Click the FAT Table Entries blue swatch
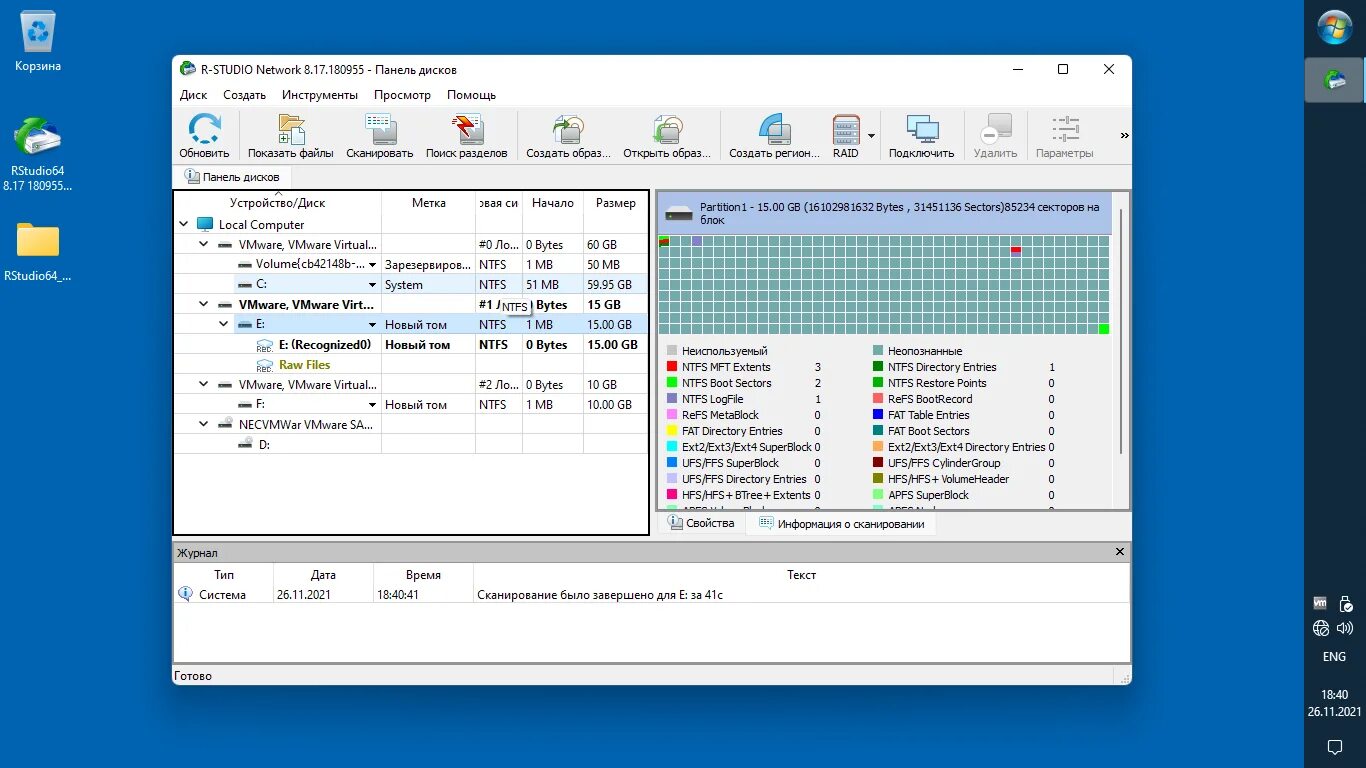The image size is (1366, 768). (x=878, y=415)
